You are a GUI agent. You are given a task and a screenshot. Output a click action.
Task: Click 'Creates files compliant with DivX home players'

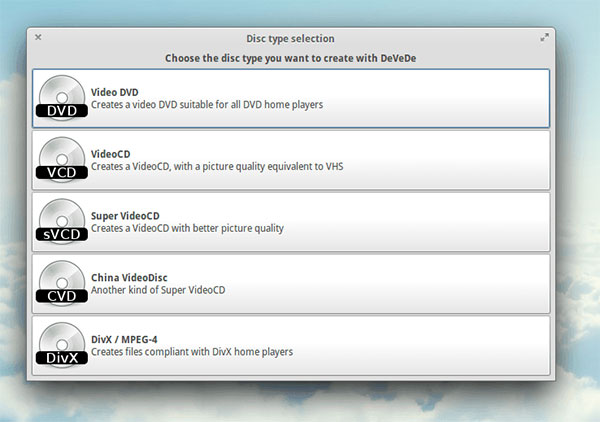(192, 352)
